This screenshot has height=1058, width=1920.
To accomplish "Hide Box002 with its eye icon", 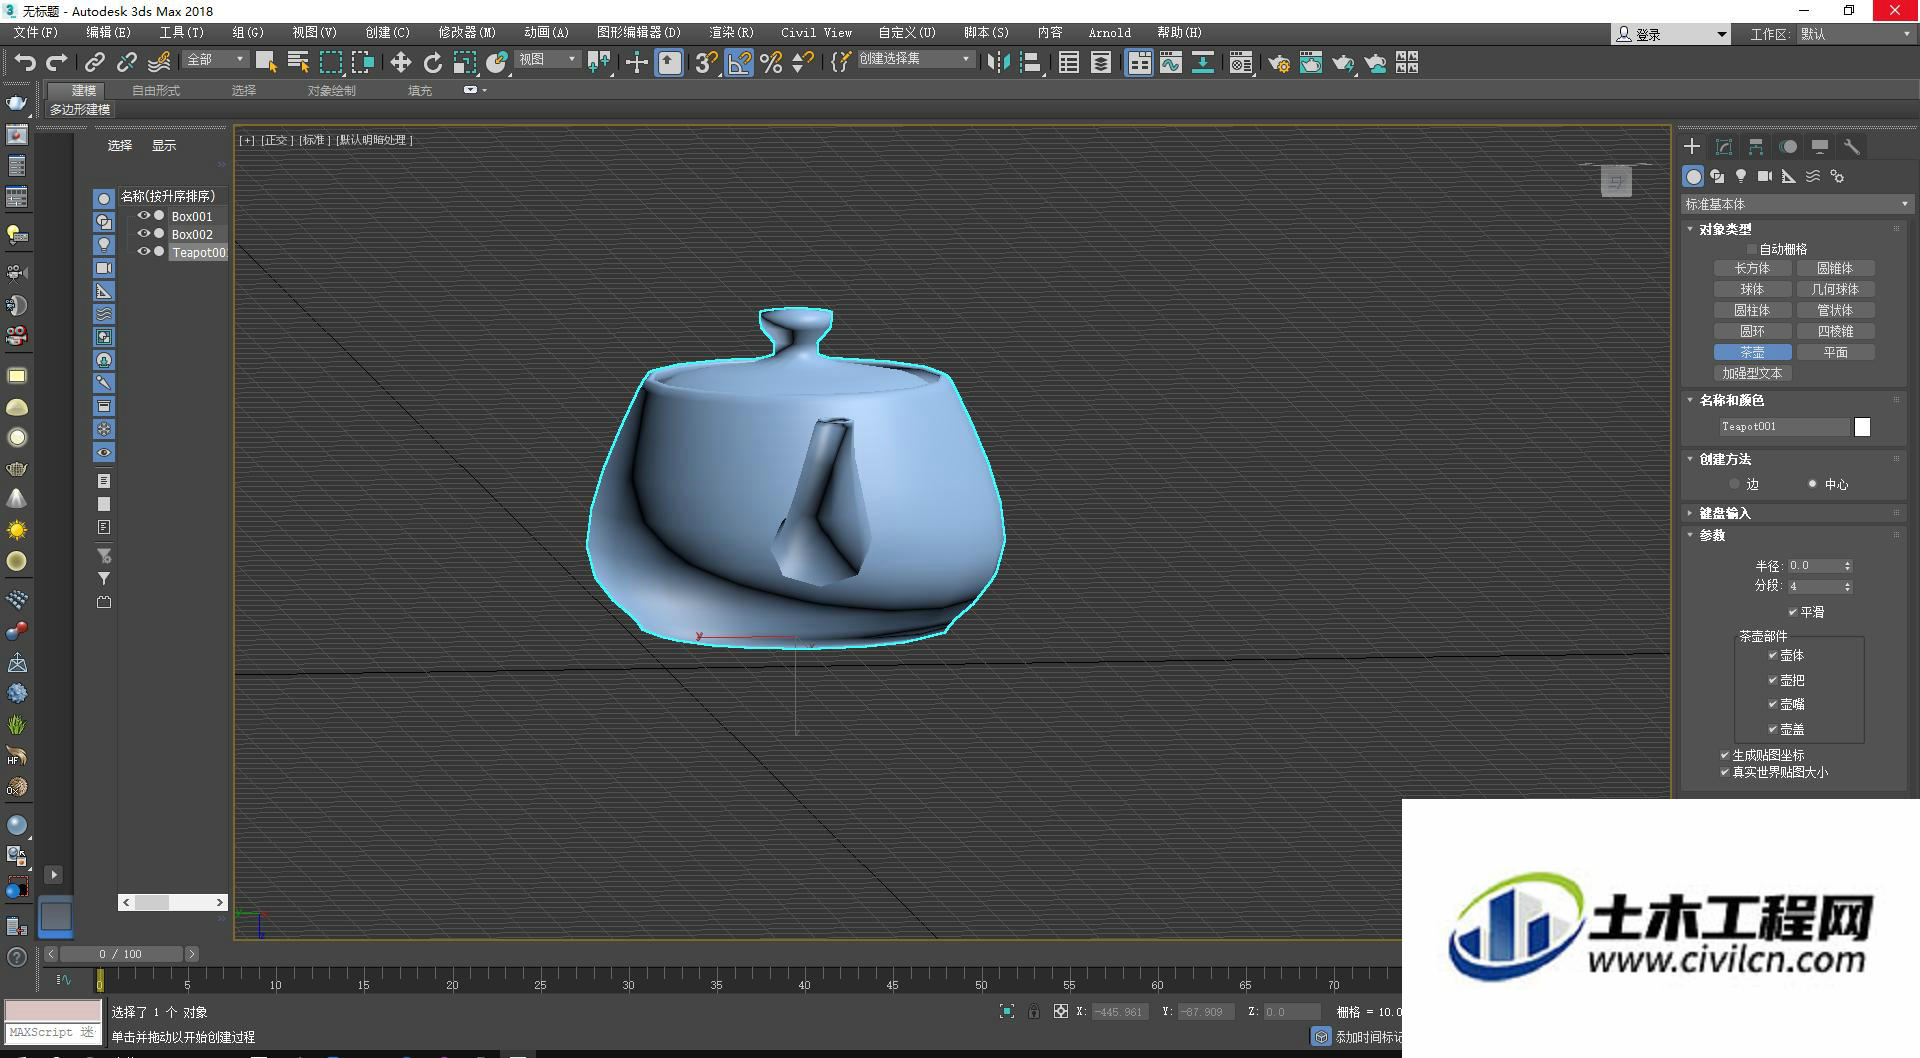I will [x=144, y=234].
